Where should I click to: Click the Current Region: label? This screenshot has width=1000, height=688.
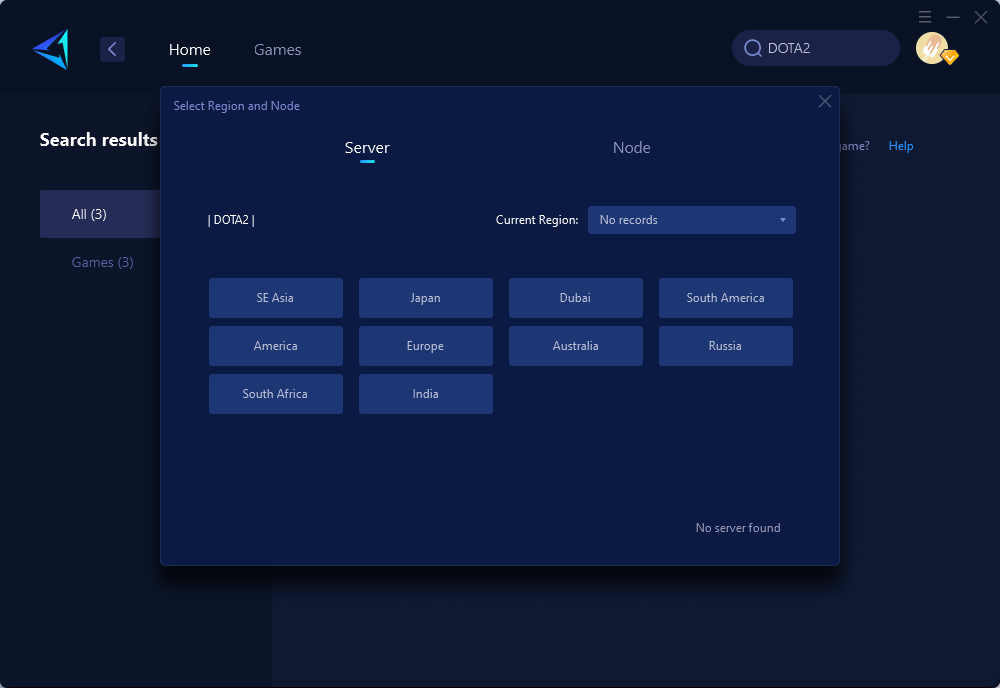(x=537, y=220)
